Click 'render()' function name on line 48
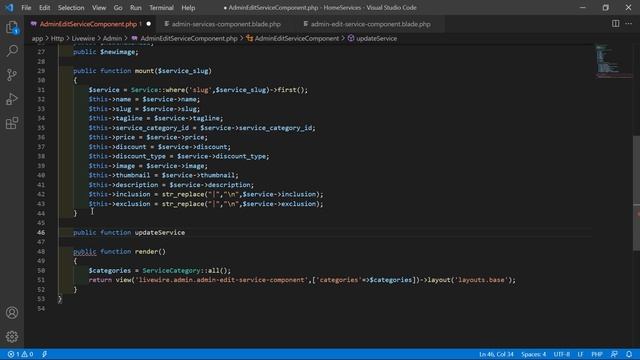Image resolution: width=640 pixels, height=360 pixels. [150, 251]
